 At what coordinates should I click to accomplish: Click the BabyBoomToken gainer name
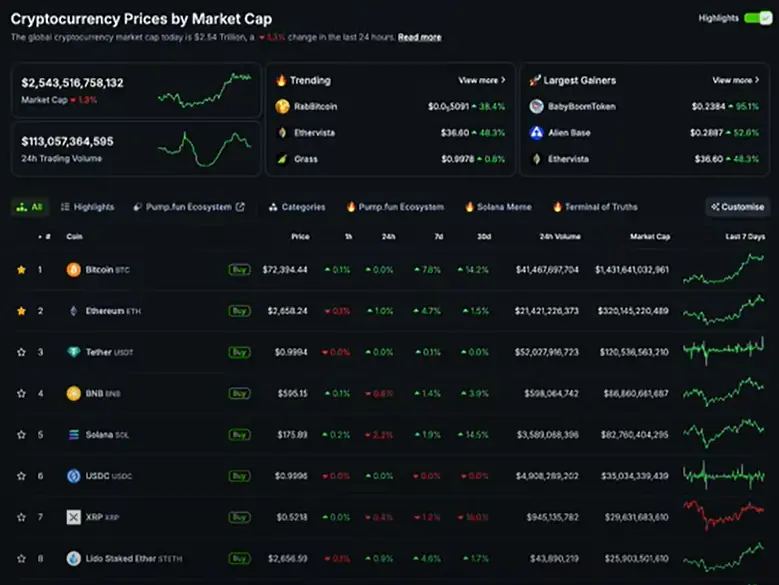[x=582, y=106]
